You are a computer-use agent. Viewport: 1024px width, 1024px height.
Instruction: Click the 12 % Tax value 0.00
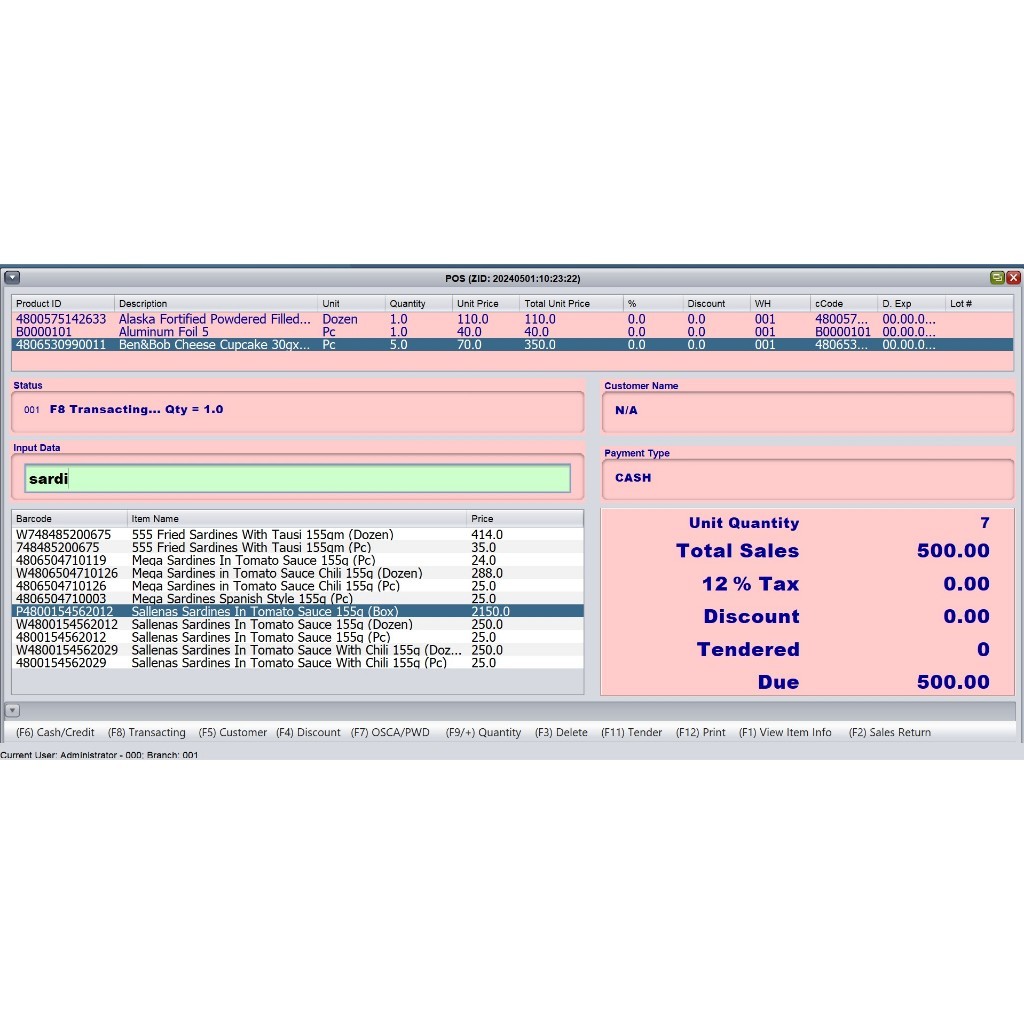click(966, 583)
